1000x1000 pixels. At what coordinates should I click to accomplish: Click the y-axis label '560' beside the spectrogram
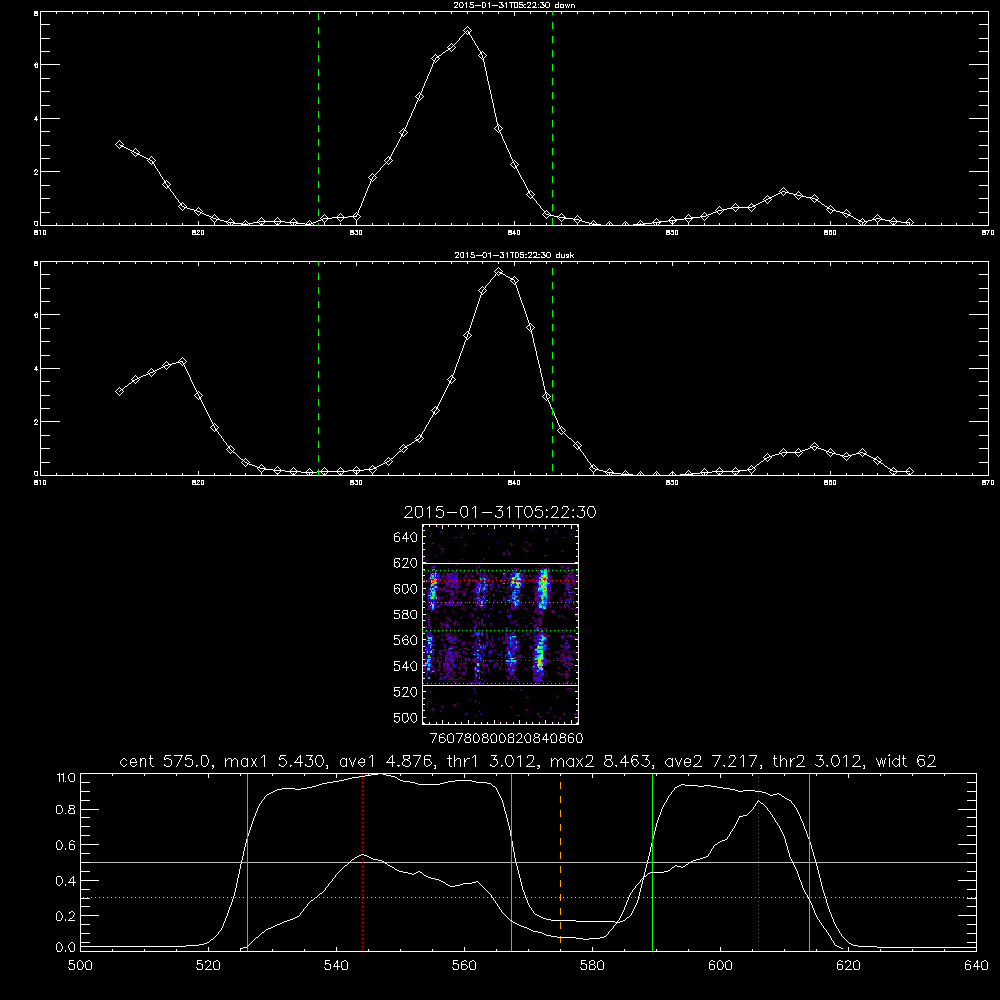tap(405, 640)
